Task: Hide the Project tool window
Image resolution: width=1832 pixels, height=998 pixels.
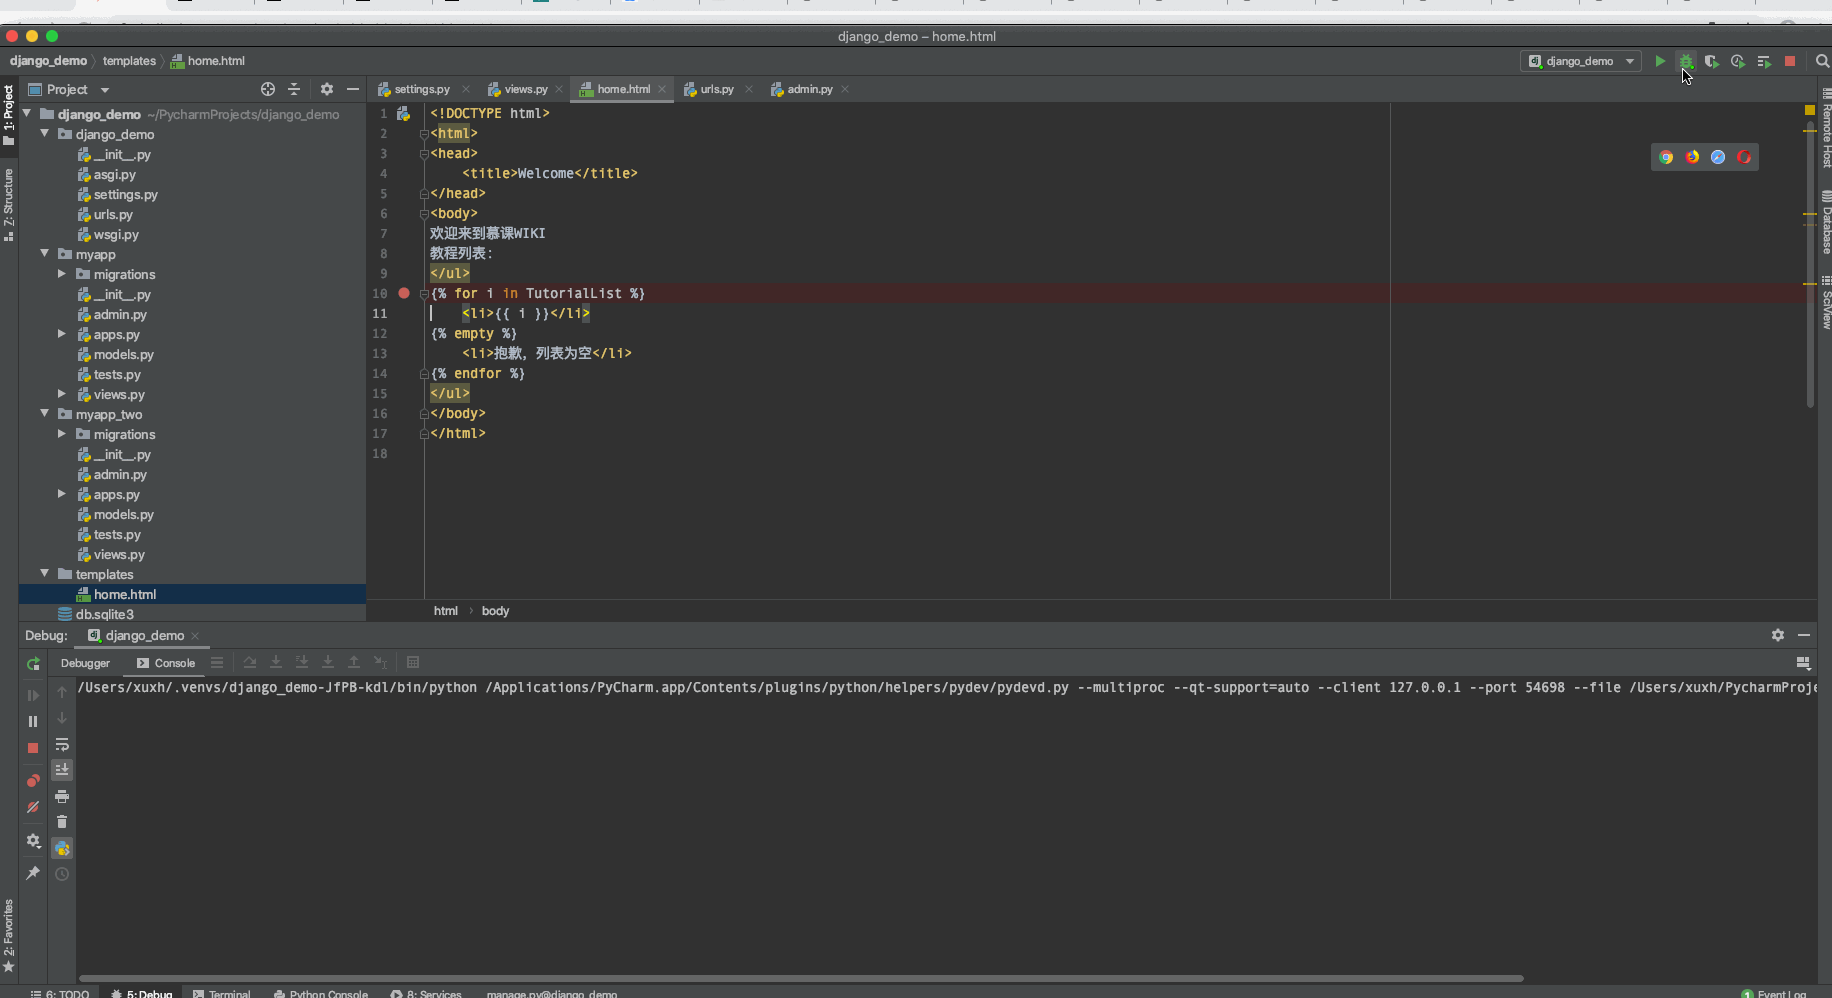Action: (353, 89)
